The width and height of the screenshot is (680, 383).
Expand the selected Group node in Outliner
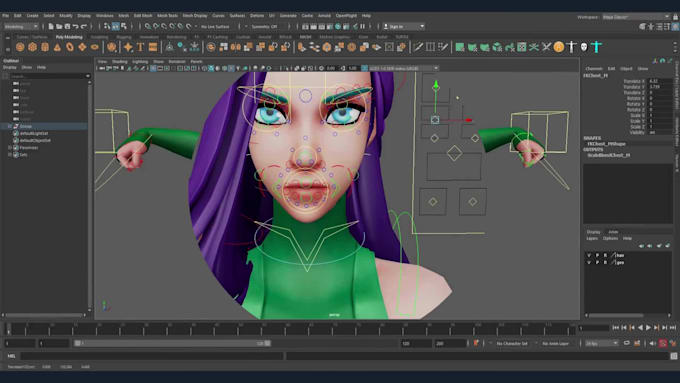(10, 126)
